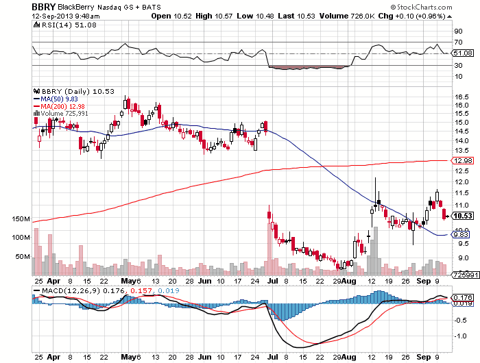Click the blue MA(50) legend line marker

pos(36,99)
